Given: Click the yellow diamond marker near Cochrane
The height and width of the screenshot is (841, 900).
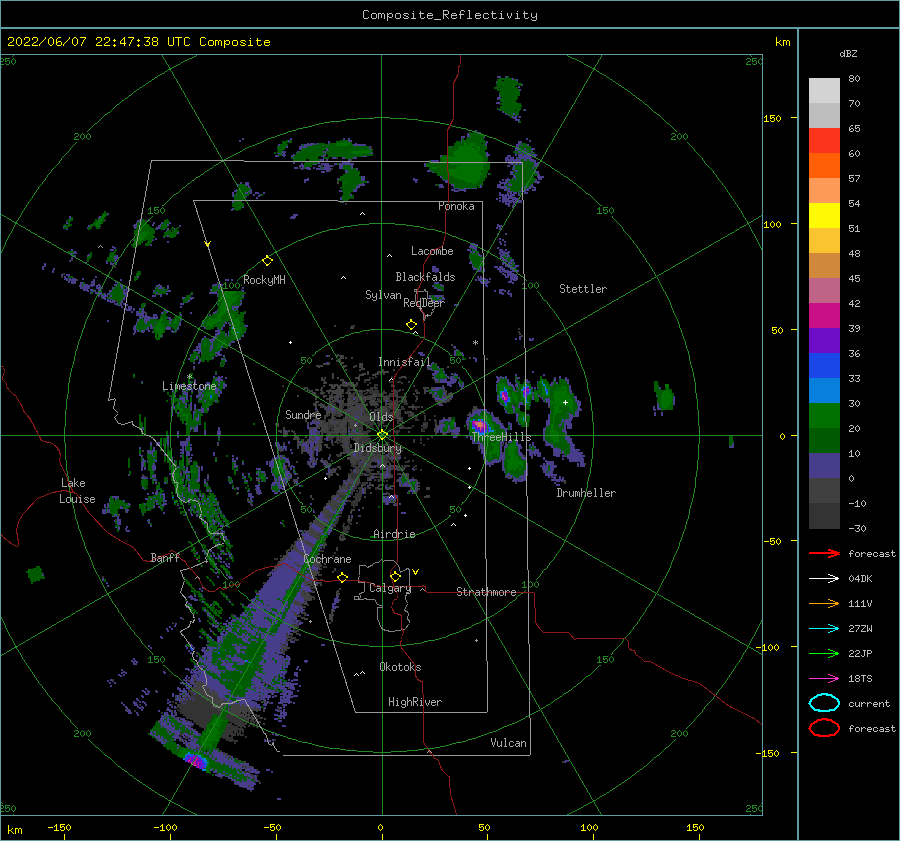Looking at the screenshot, I should 342,577.
